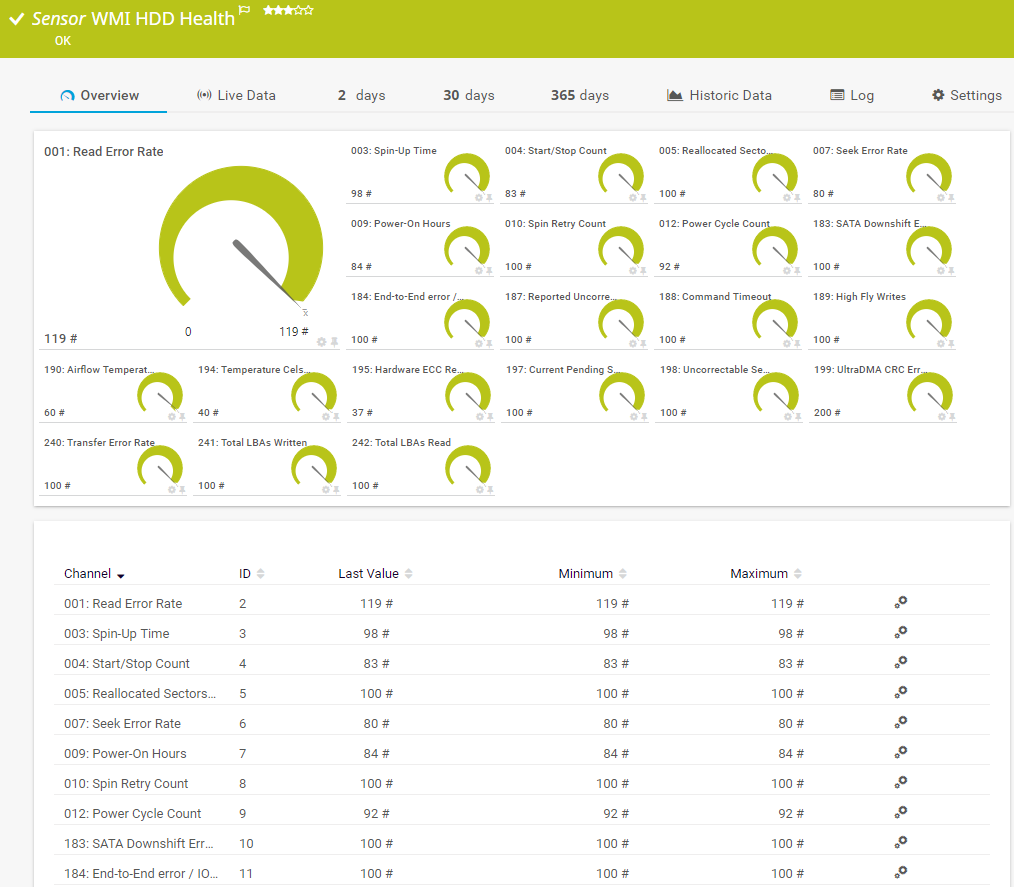Open the Historic Data tab
1014x887 pixels.
coord(719,96)
